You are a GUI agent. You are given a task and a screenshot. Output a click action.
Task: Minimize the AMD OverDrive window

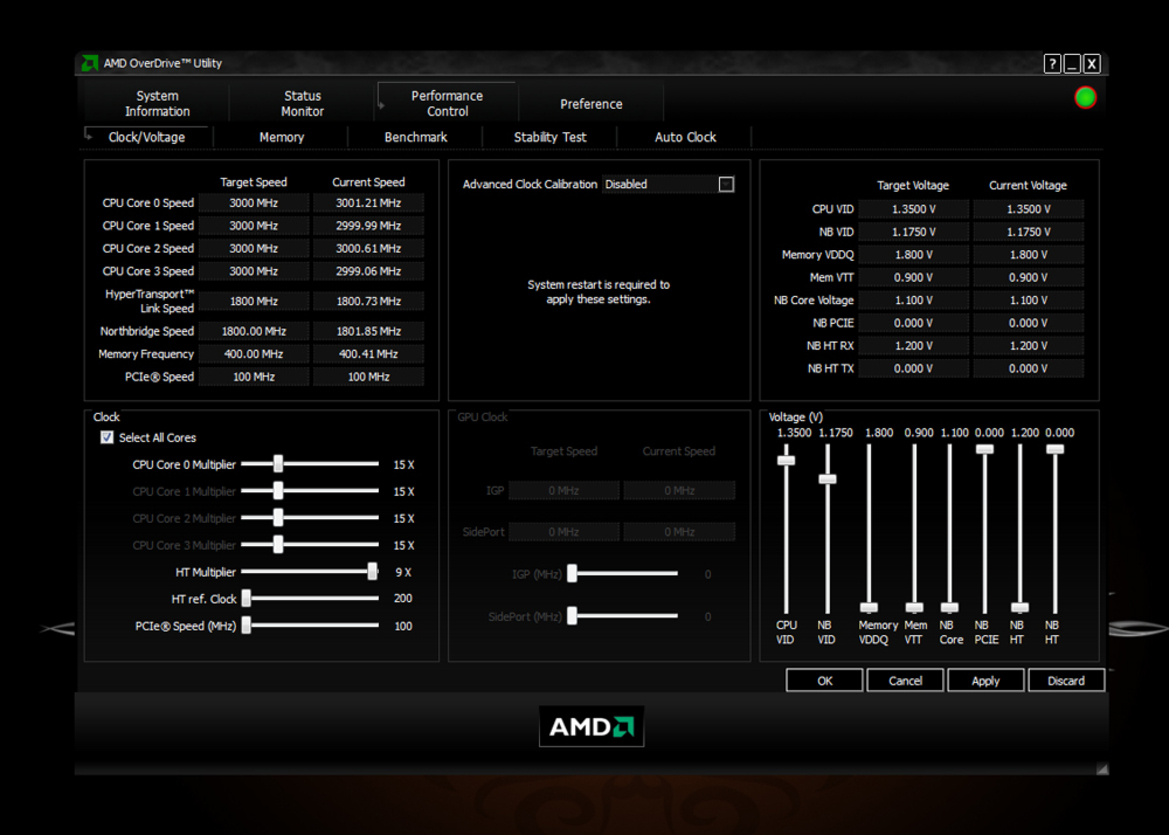pos(1072,64)
